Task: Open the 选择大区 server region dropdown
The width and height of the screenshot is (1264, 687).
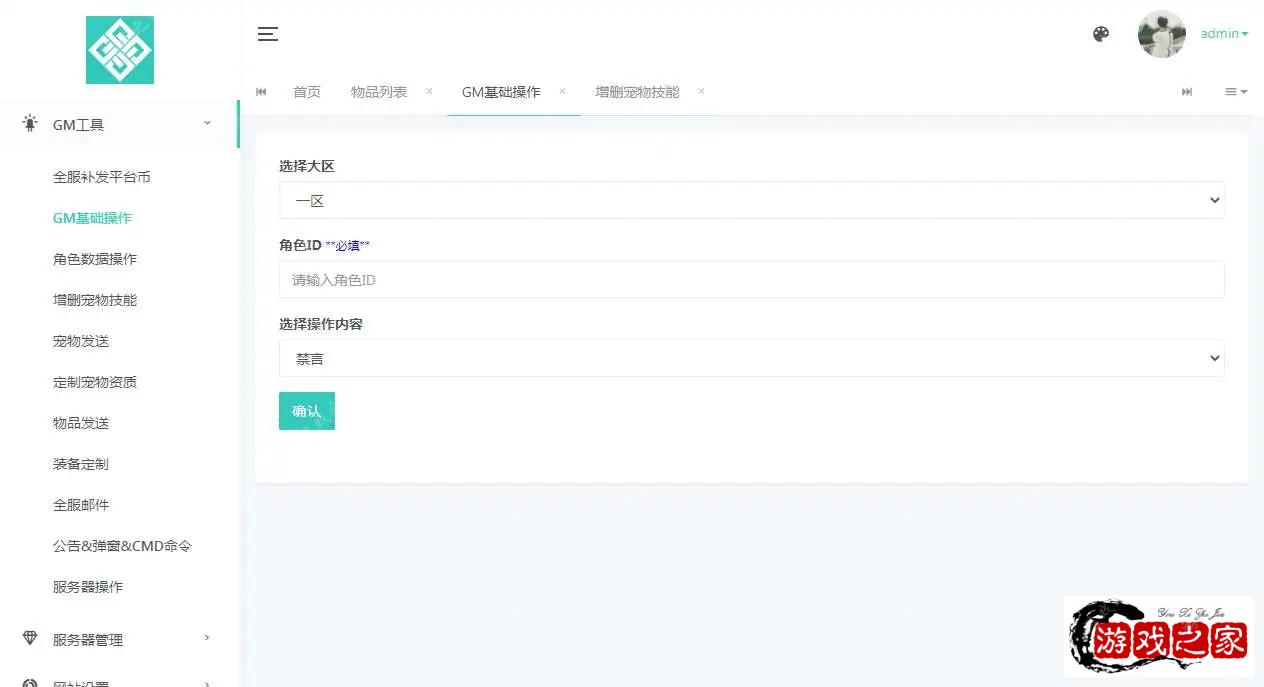Action: (750, 200)
